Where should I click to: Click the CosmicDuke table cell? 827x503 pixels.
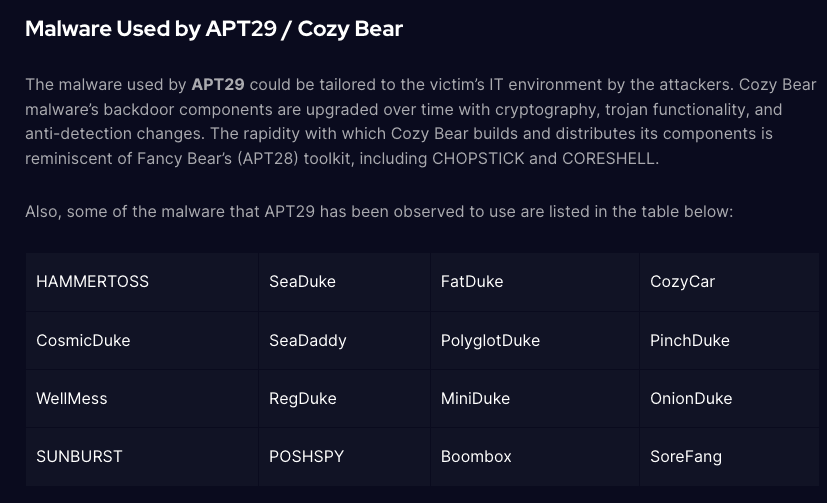click(83, 340)
